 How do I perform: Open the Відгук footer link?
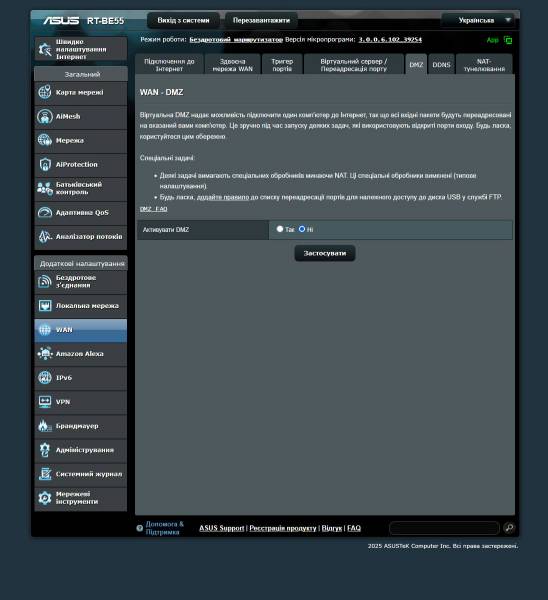332,528
